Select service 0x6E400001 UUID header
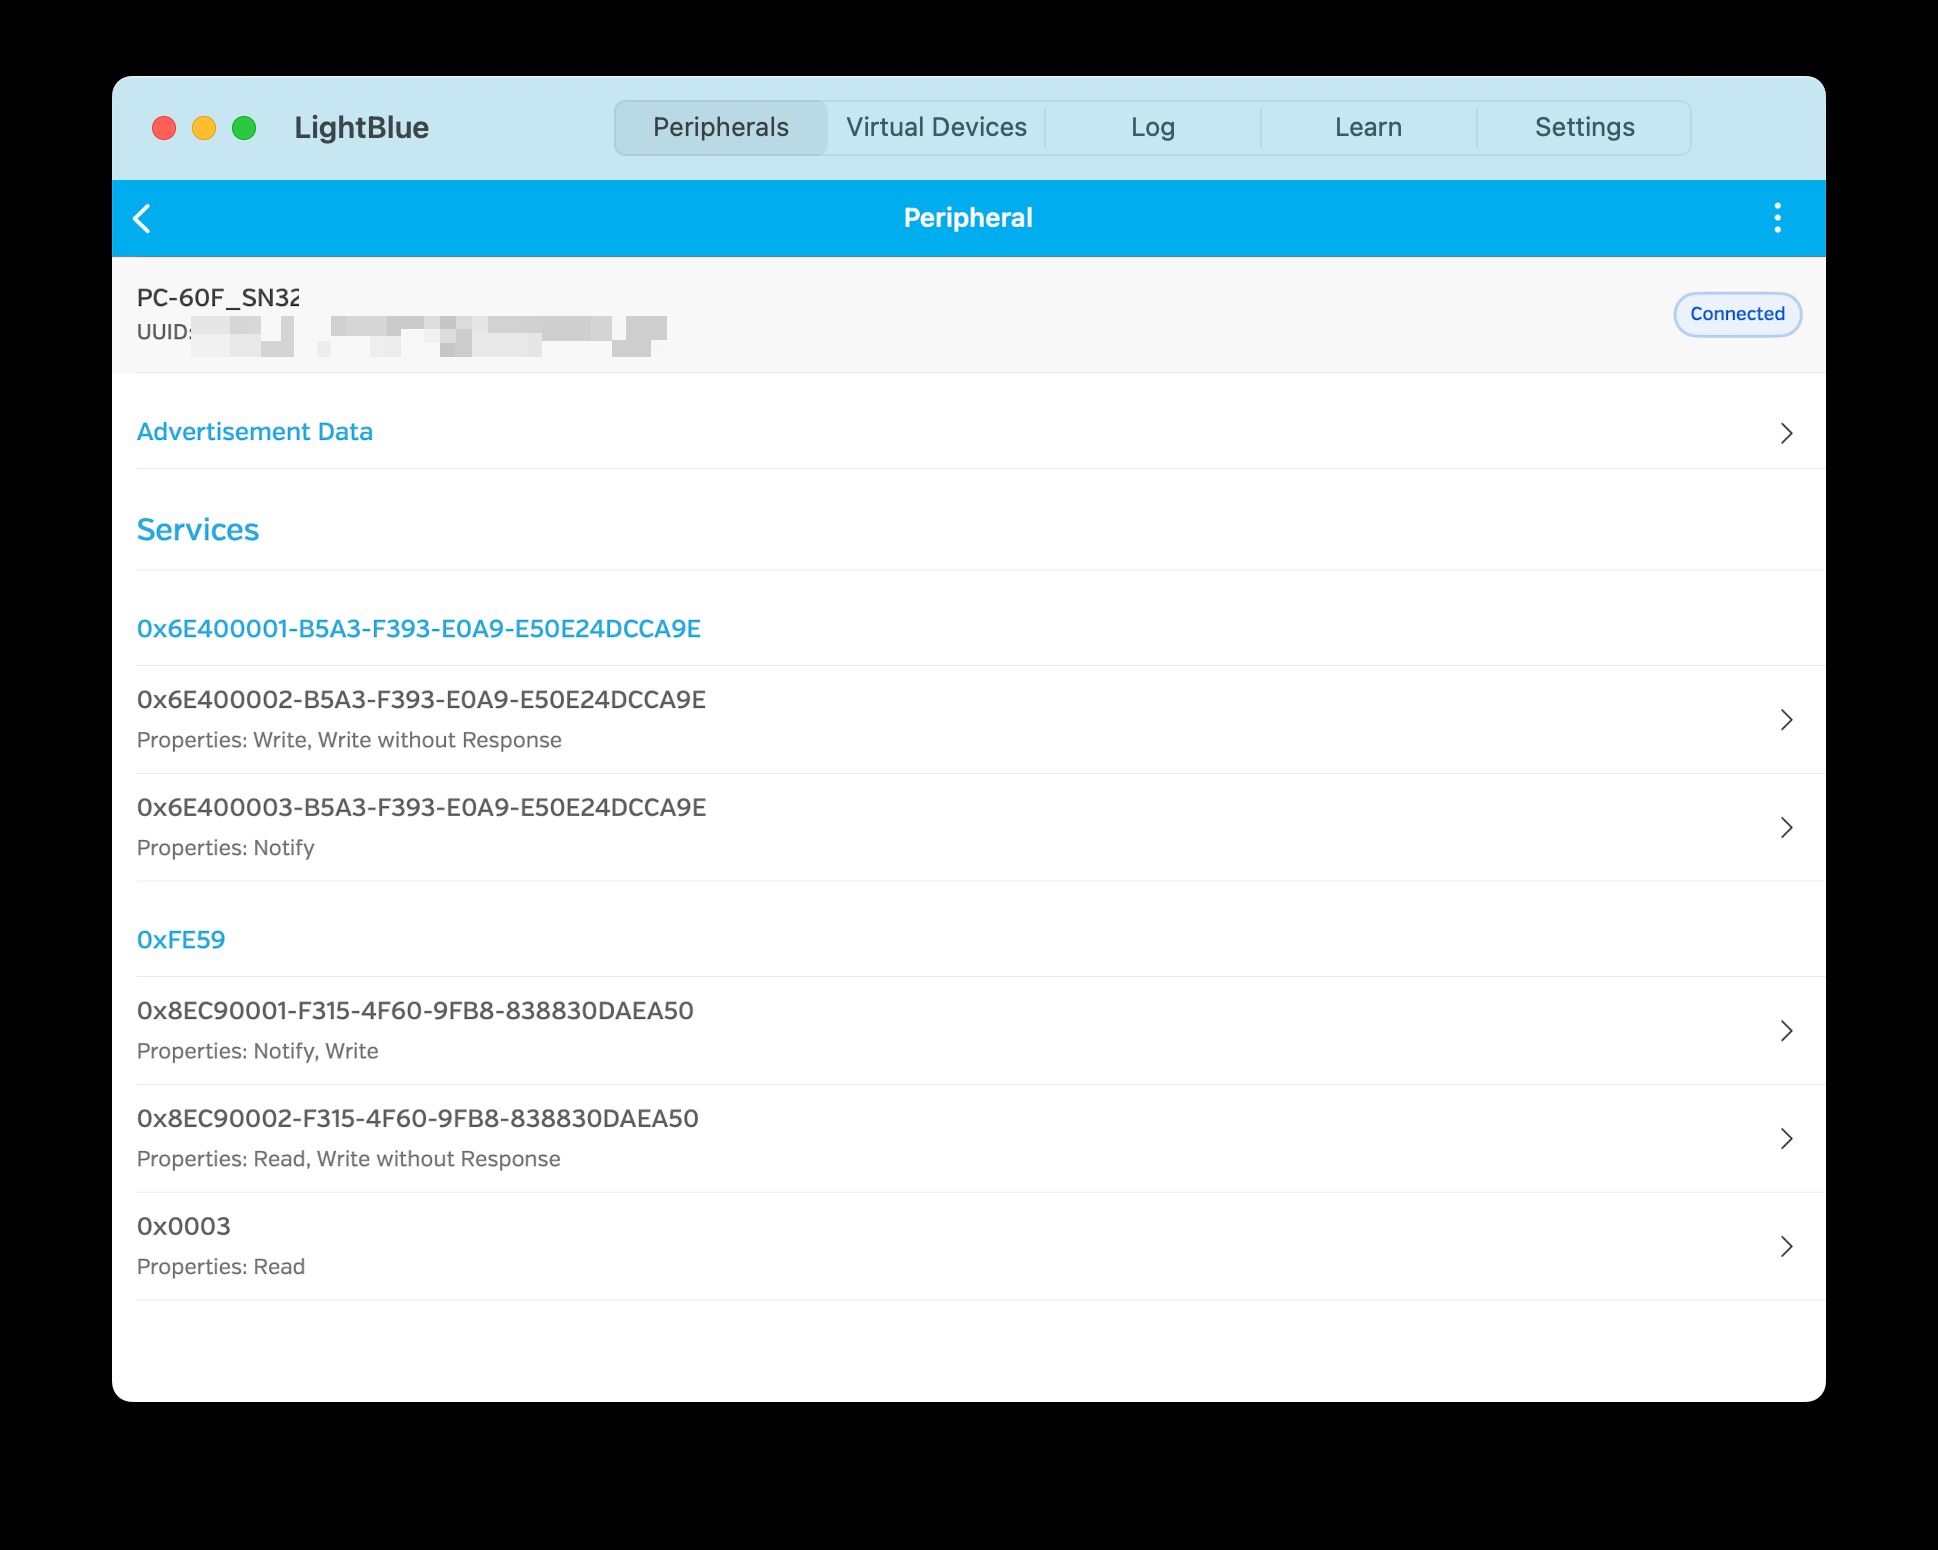The height and width of the screenshot is (1550, 1938). click(x=418, y=629)
